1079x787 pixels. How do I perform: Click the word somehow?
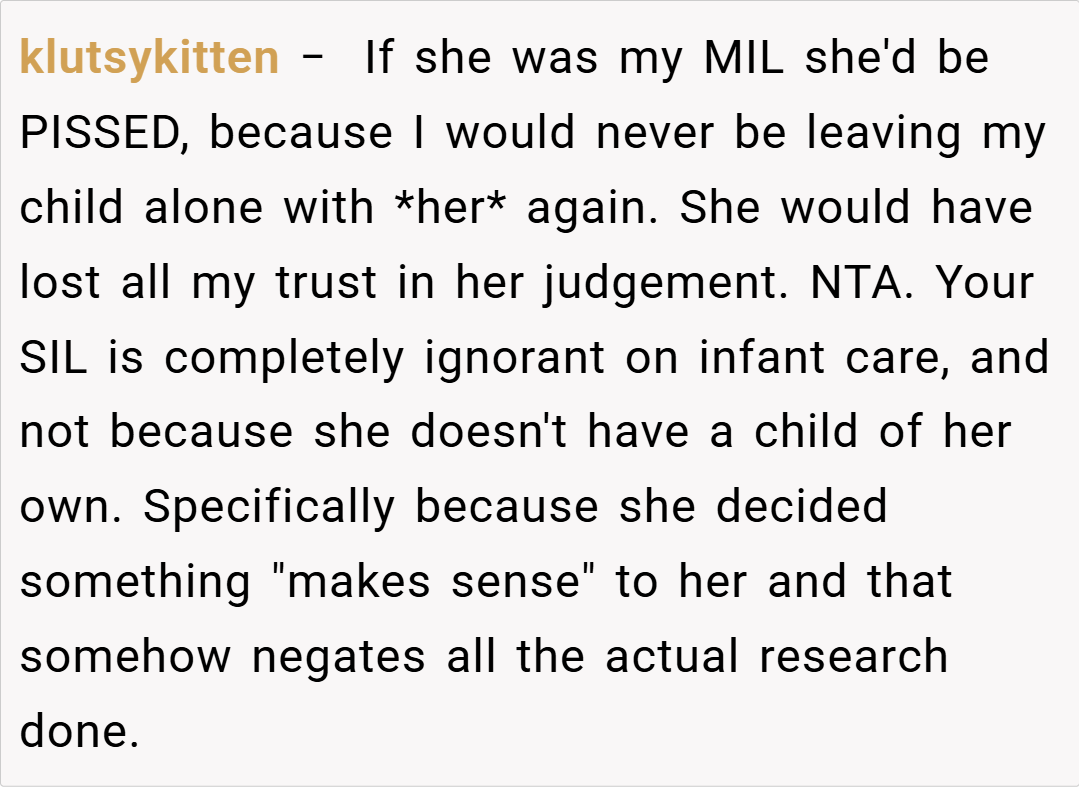(126, 656)
